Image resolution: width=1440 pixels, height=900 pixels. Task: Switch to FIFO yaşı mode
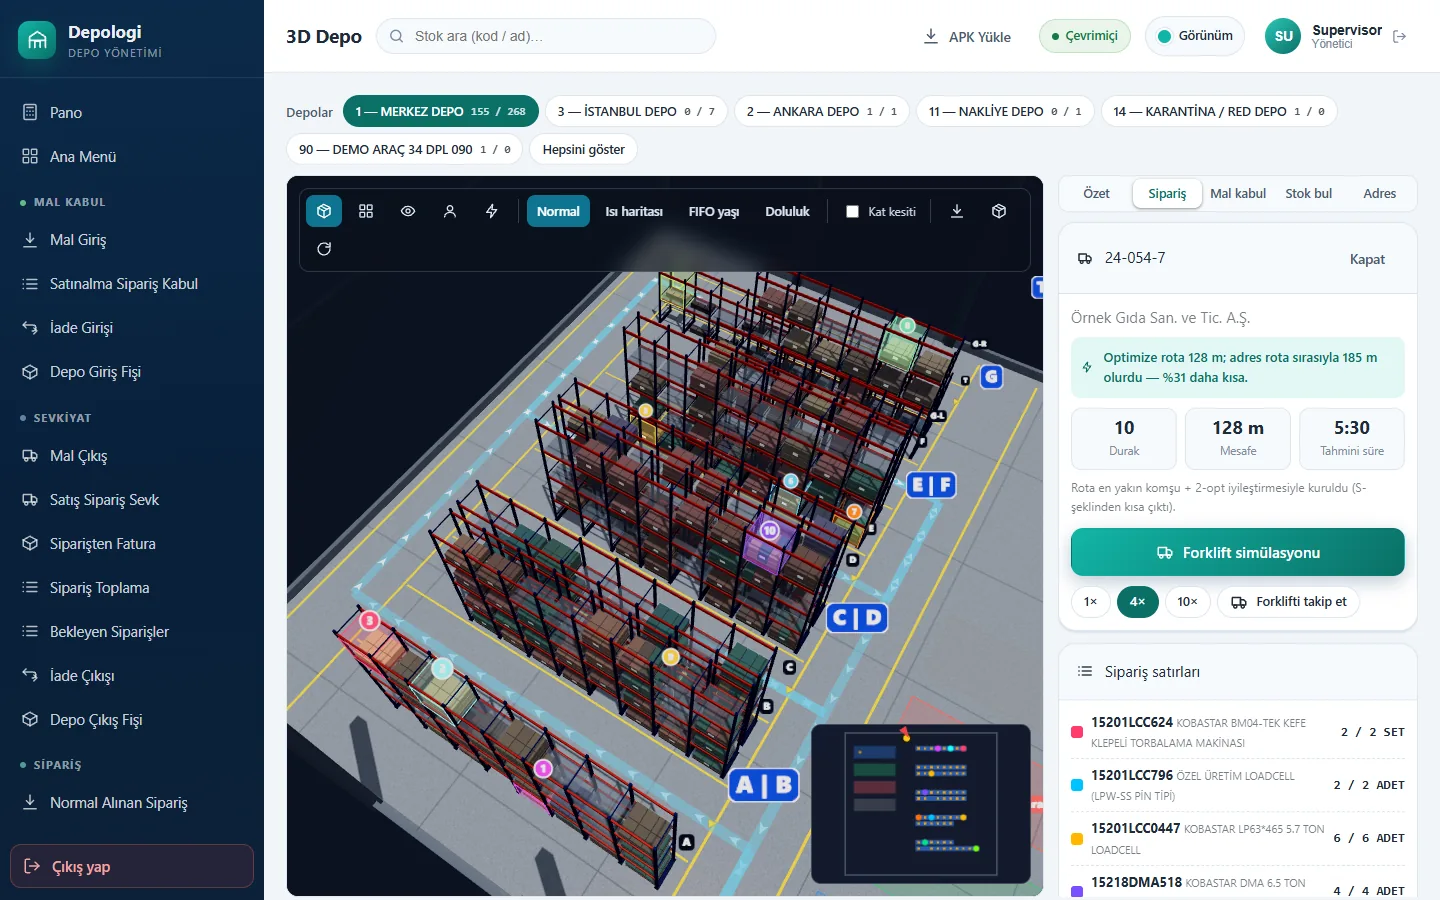click(714, 211)
